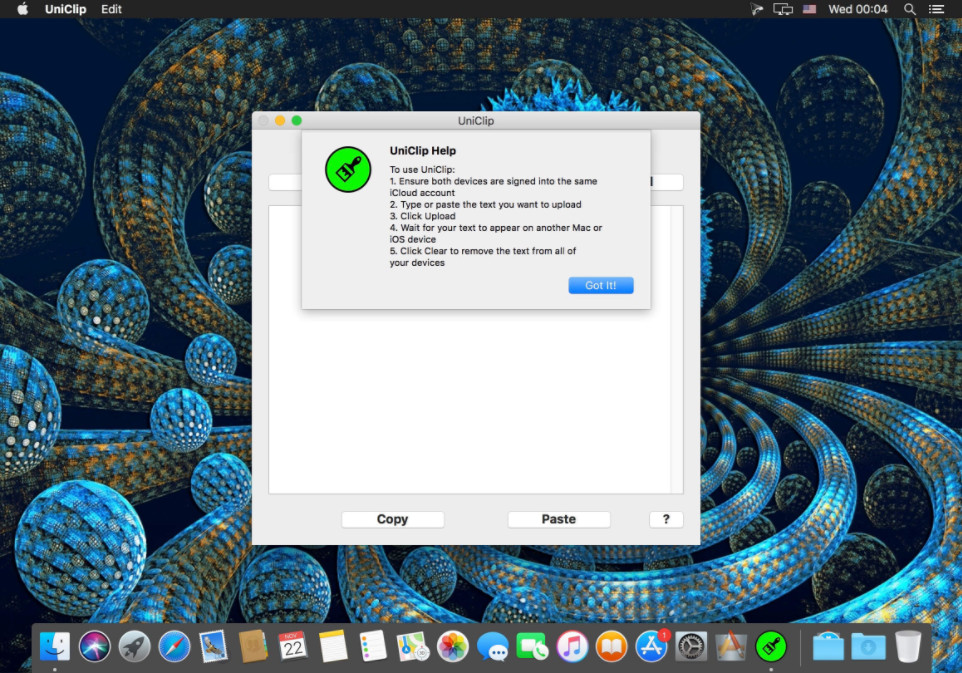Open Photos from the dock
Screen dimensions: 962x673
tap(453, 647)
